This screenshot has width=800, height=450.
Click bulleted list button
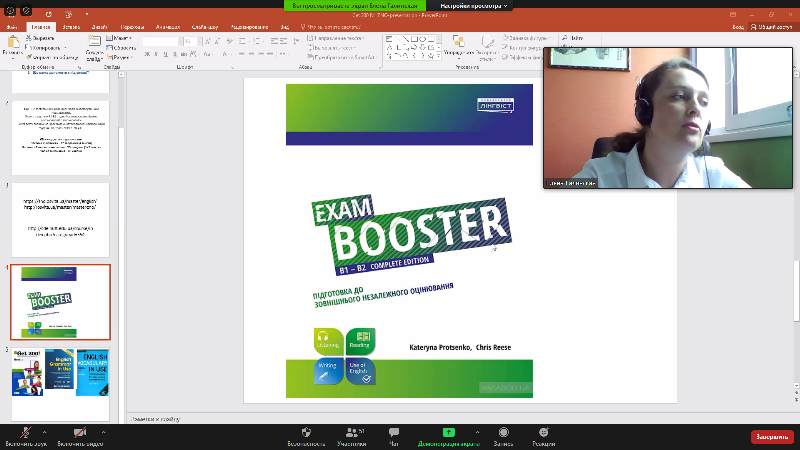click(243, 41)
